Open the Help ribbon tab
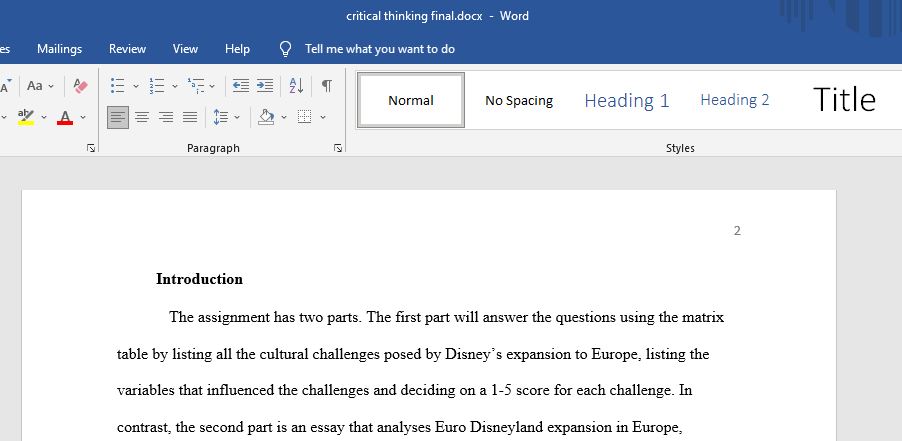Viewport: 902px width, 441px height. pyautogui.click(x=237, y=49)
